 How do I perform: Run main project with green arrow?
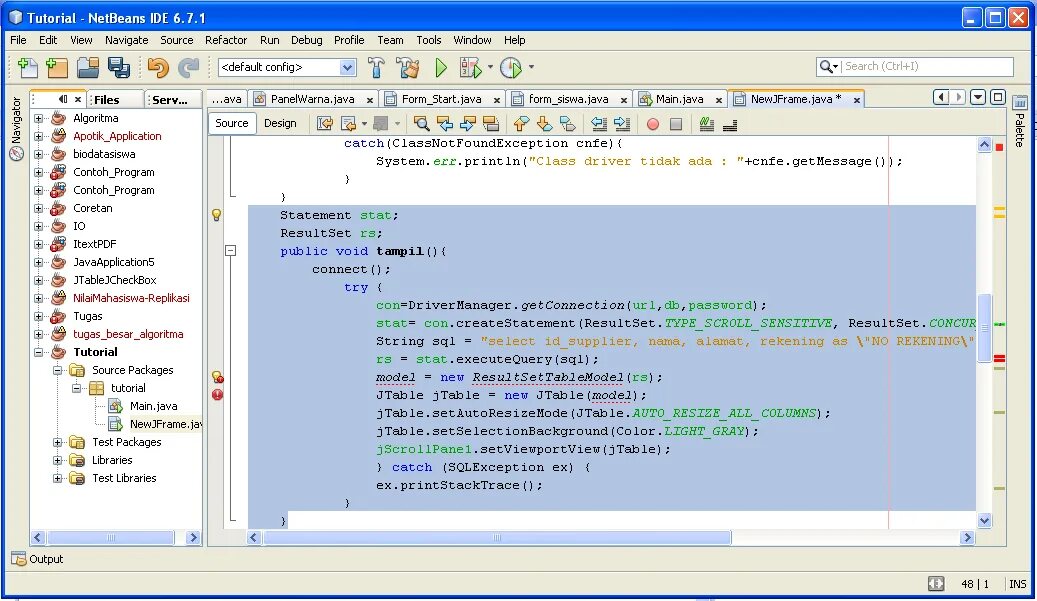[440, 67]
